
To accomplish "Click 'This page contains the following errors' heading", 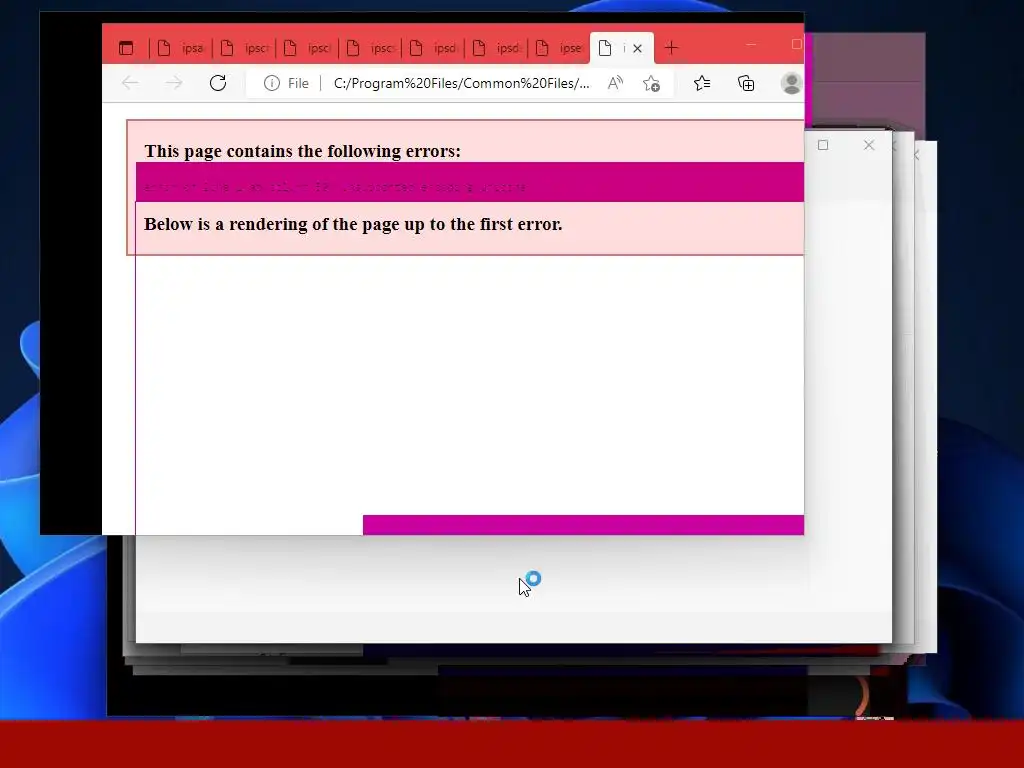I will (302, 151).
